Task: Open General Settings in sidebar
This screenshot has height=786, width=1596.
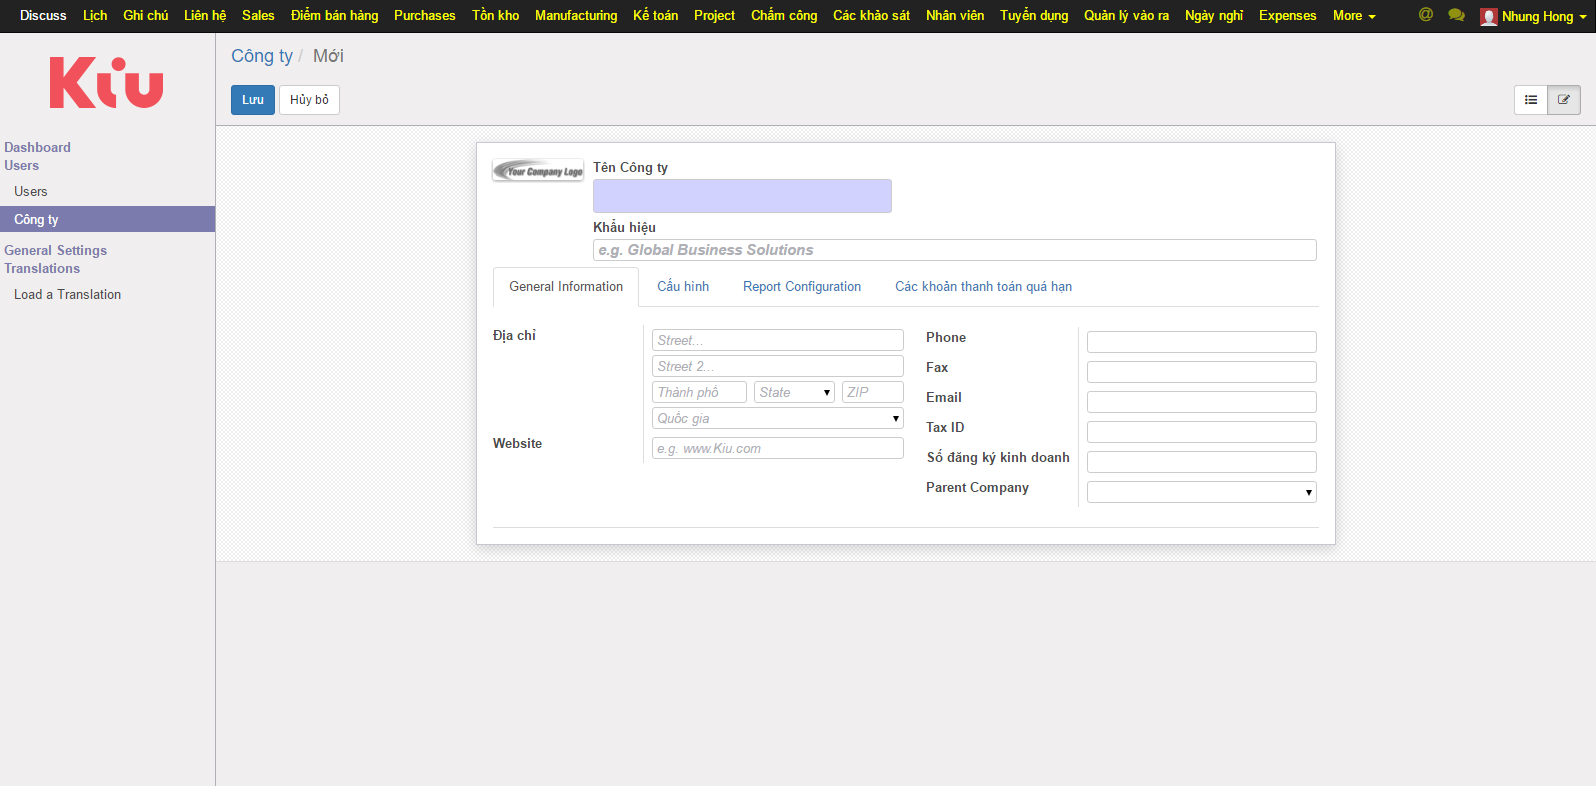Action: tap(56, 250)
